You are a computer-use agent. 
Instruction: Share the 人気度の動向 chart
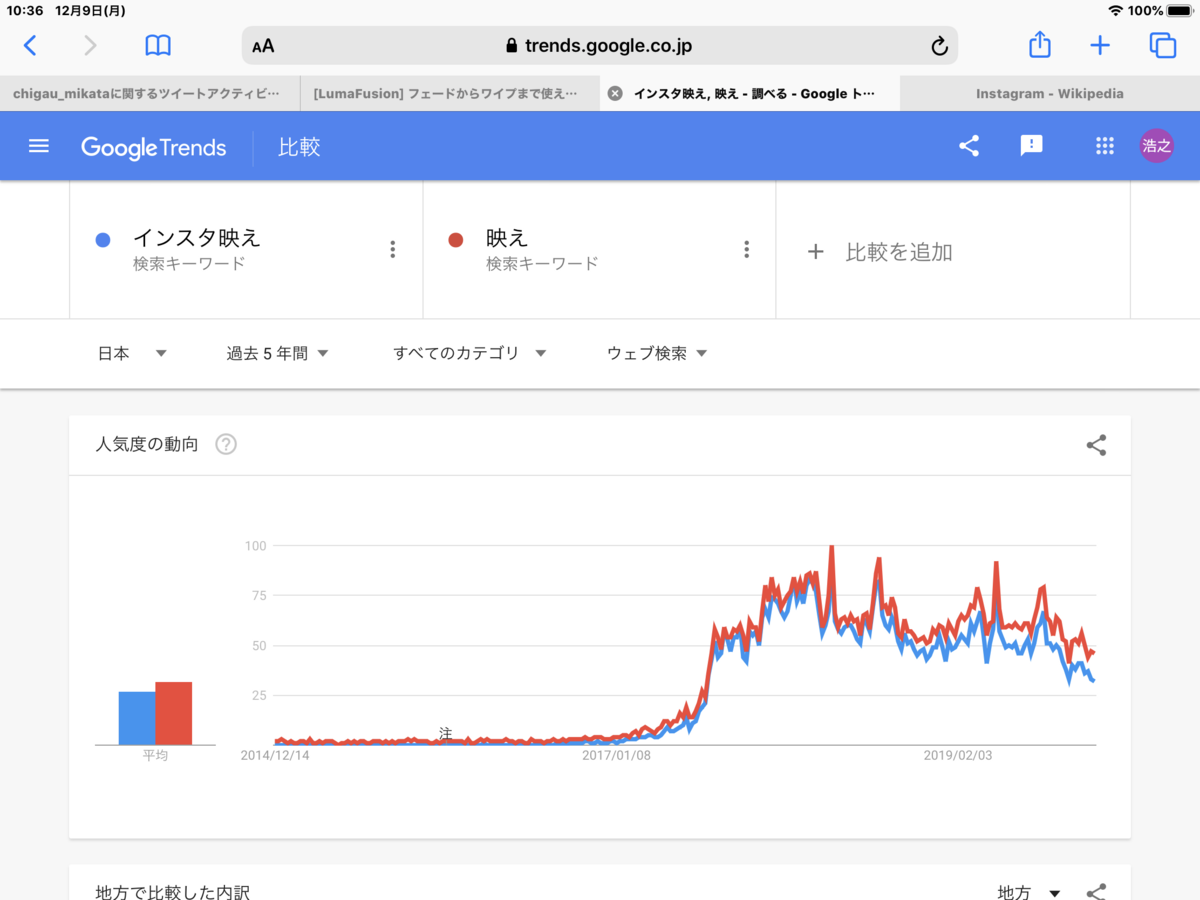[1096, 445]
